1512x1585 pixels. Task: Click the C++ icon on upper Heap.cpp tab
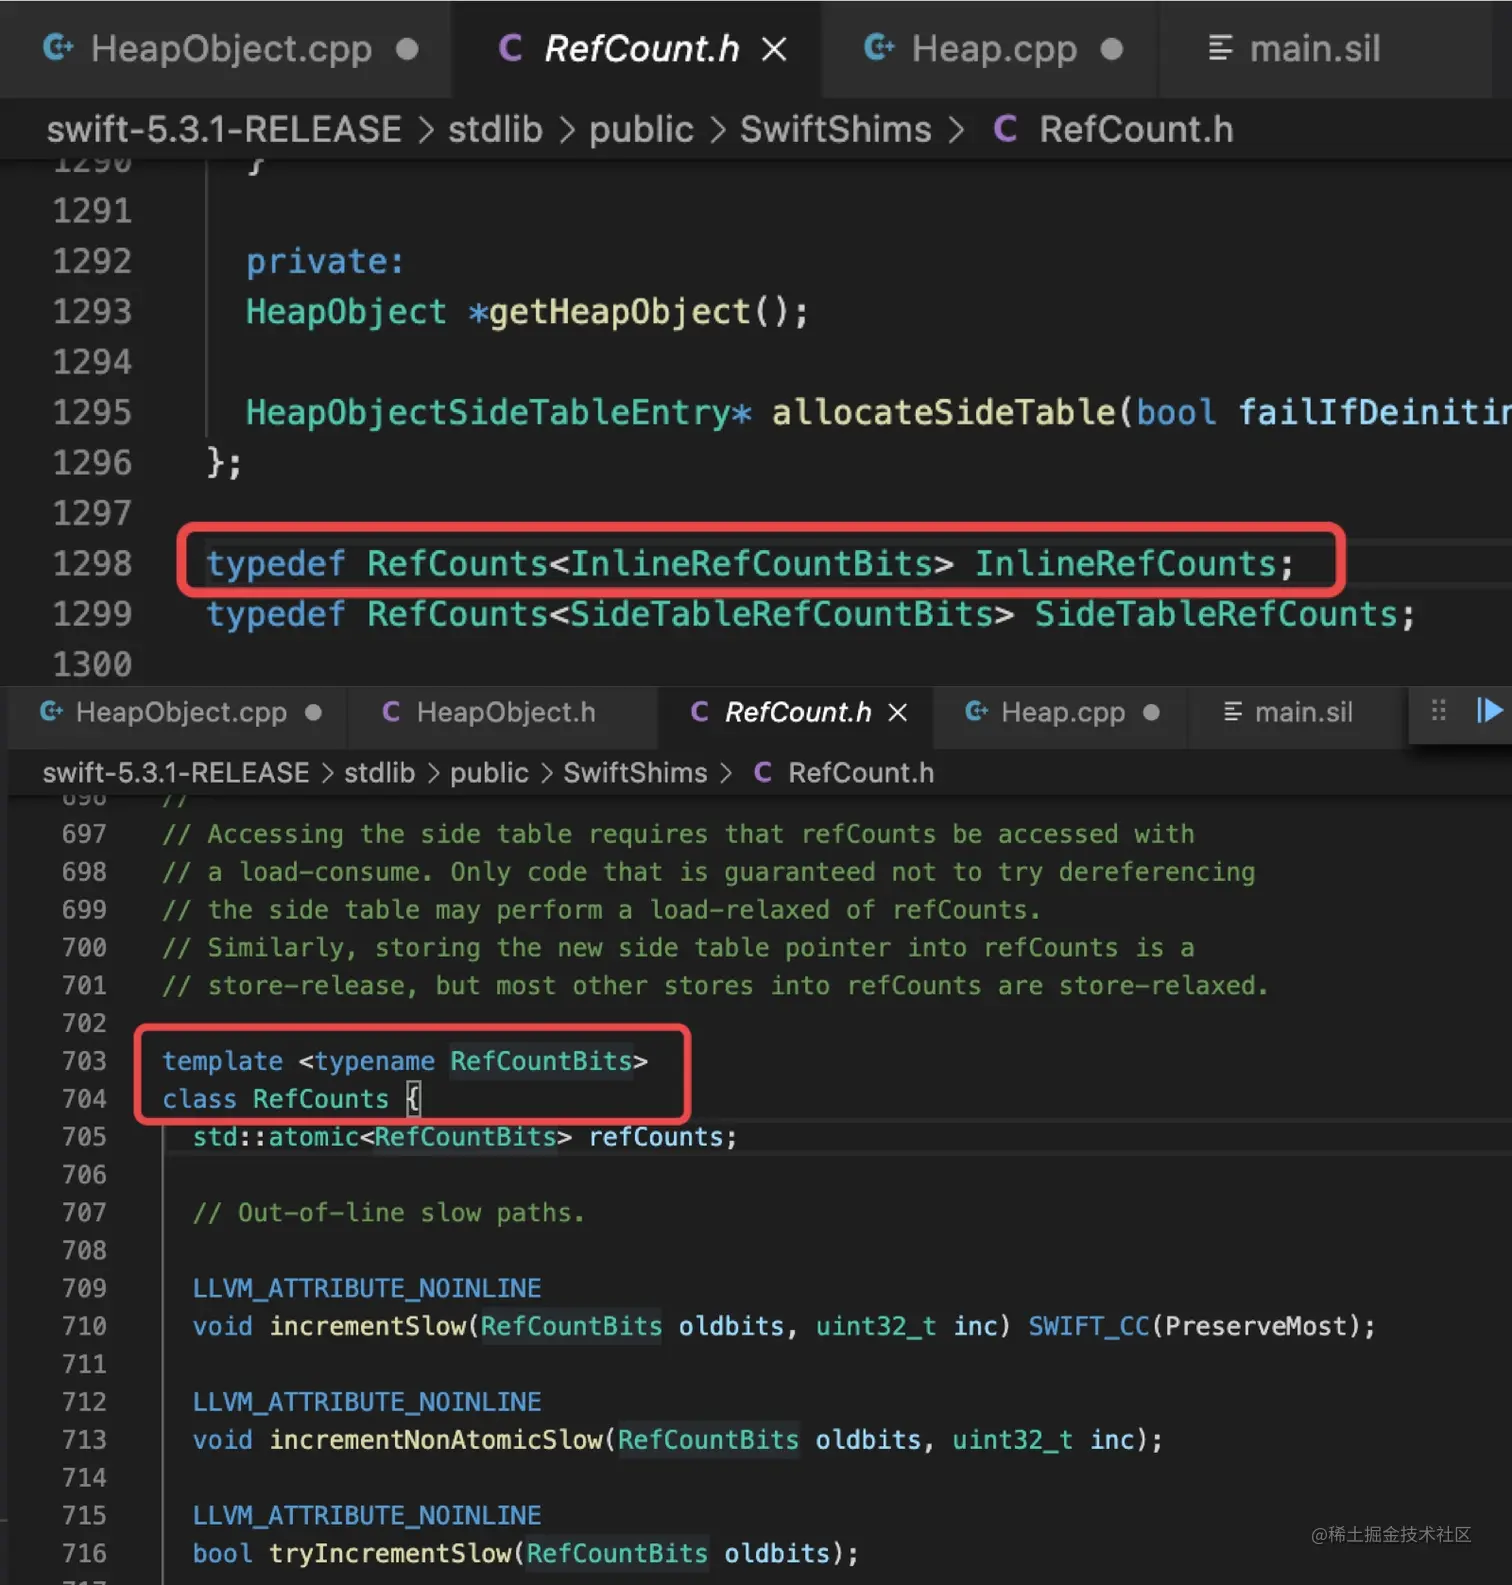click(879, 47)
